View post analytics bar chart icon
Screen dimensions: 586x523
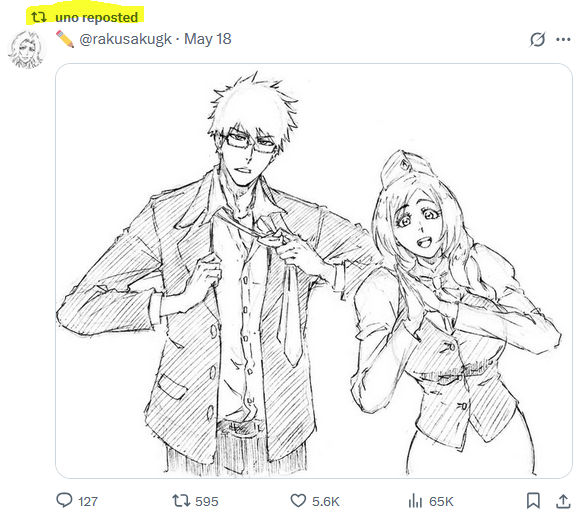pyautogui.click(x=415, y=501)
